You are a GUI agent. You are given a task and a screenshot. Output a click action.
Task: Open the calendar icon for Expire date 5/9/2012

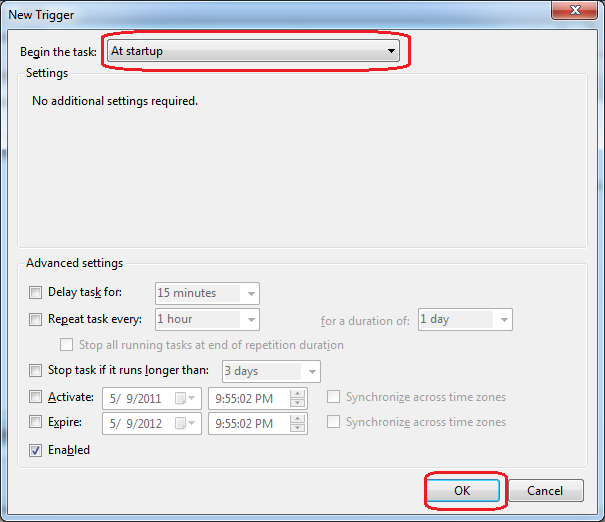(x=185, y=423)
